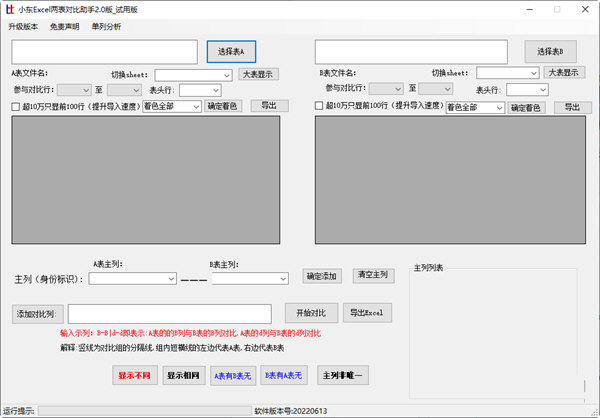Click the 选择表A button
Viewport: 600px width, 418px height.
[231, 52]
